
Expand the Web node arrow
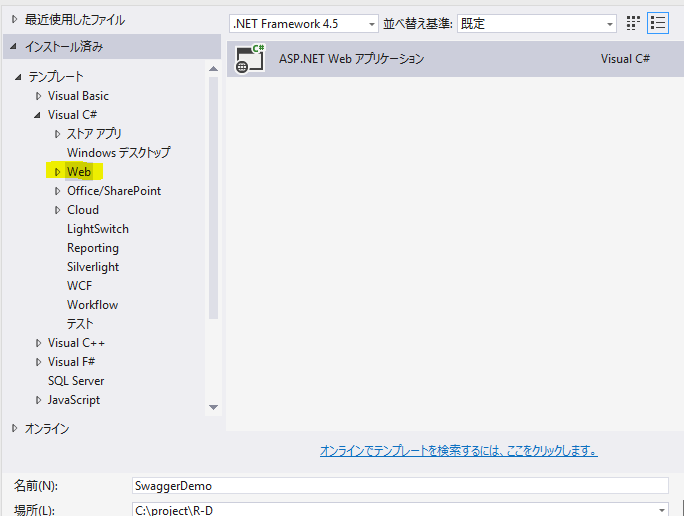[x=57, y=172]
